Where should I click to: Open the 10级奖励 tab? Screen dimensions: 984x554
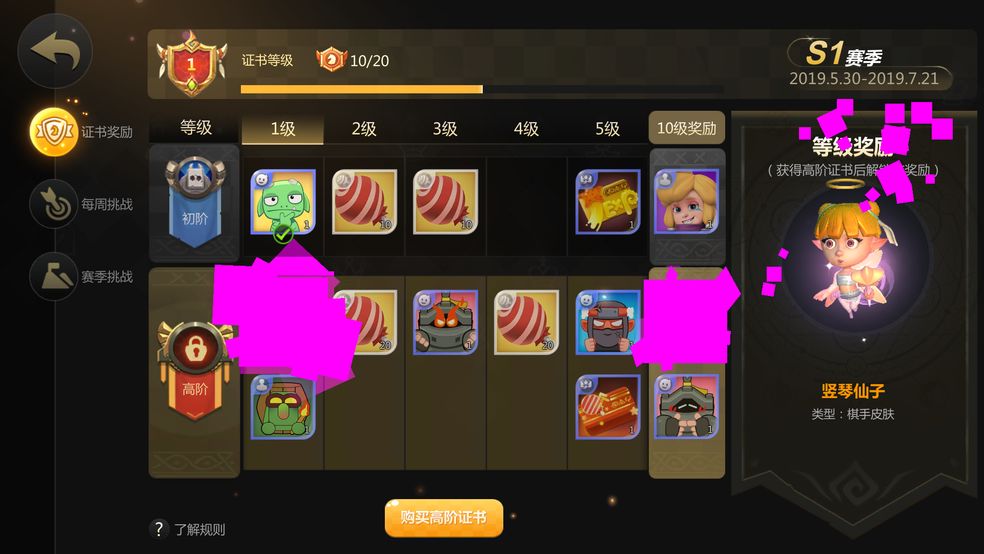(687, 128)
